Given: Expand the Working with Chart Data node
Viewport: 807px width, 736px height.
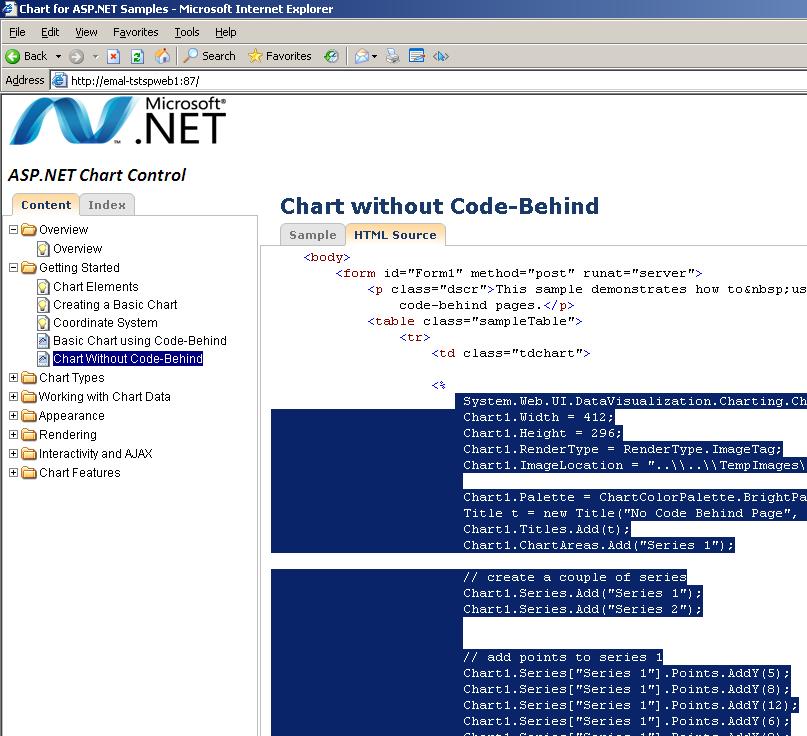Looking at the screenshot, I should tap(13, 397).
